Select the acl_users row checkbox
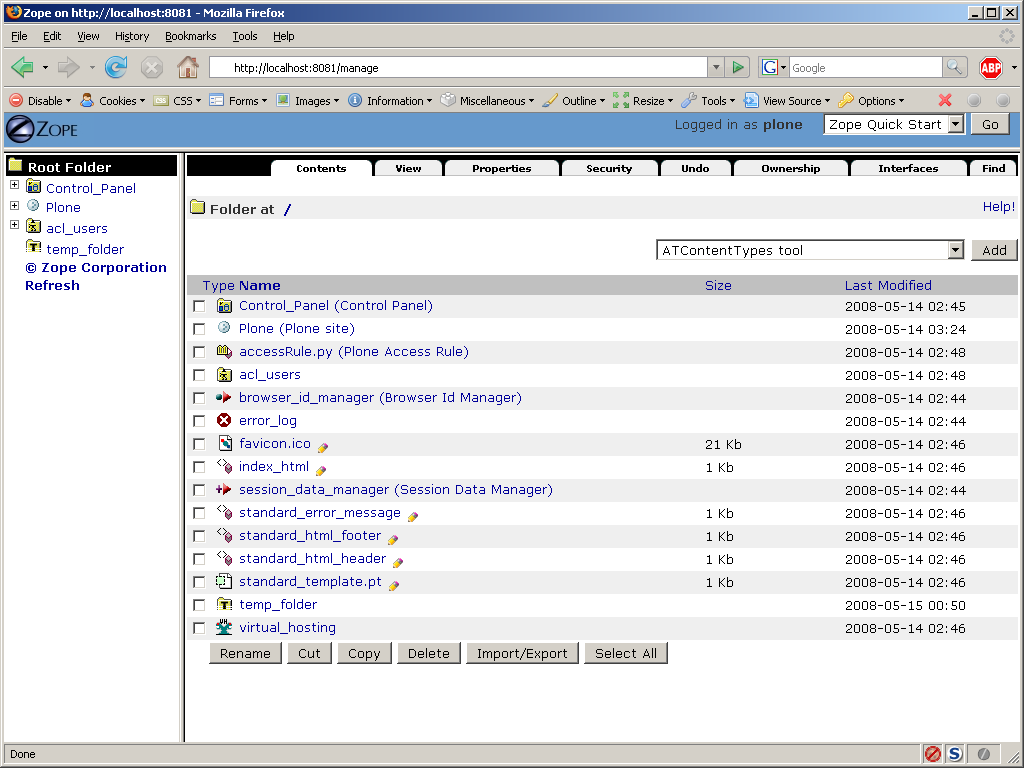The image size is (1024, 768). pos(199,376)
